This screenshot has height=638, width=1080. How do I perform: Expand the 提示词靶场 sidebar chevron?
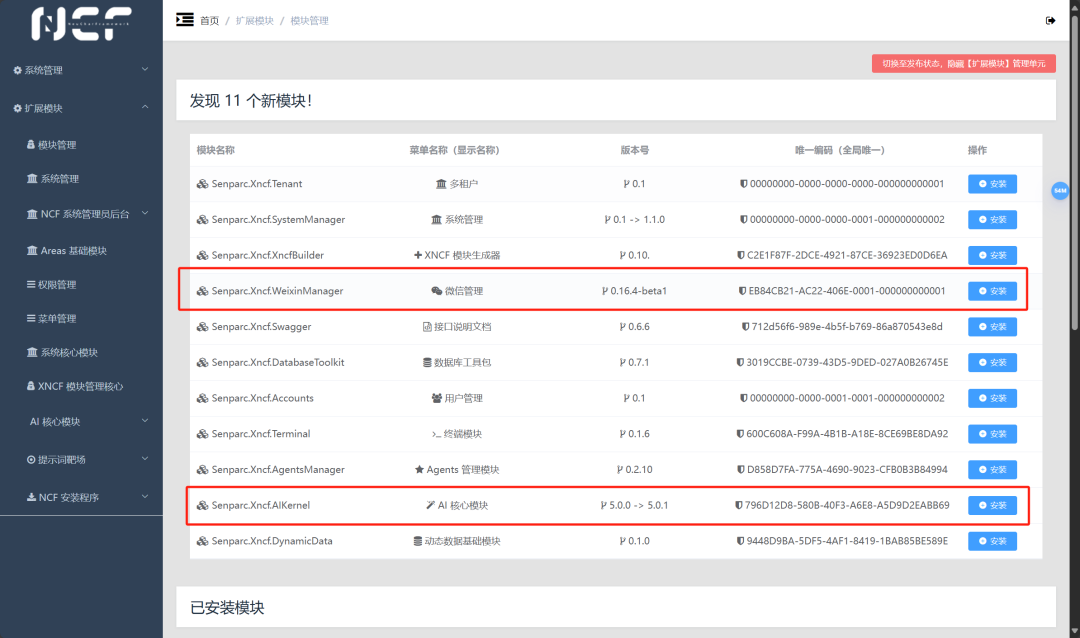(x=145, y=459)
